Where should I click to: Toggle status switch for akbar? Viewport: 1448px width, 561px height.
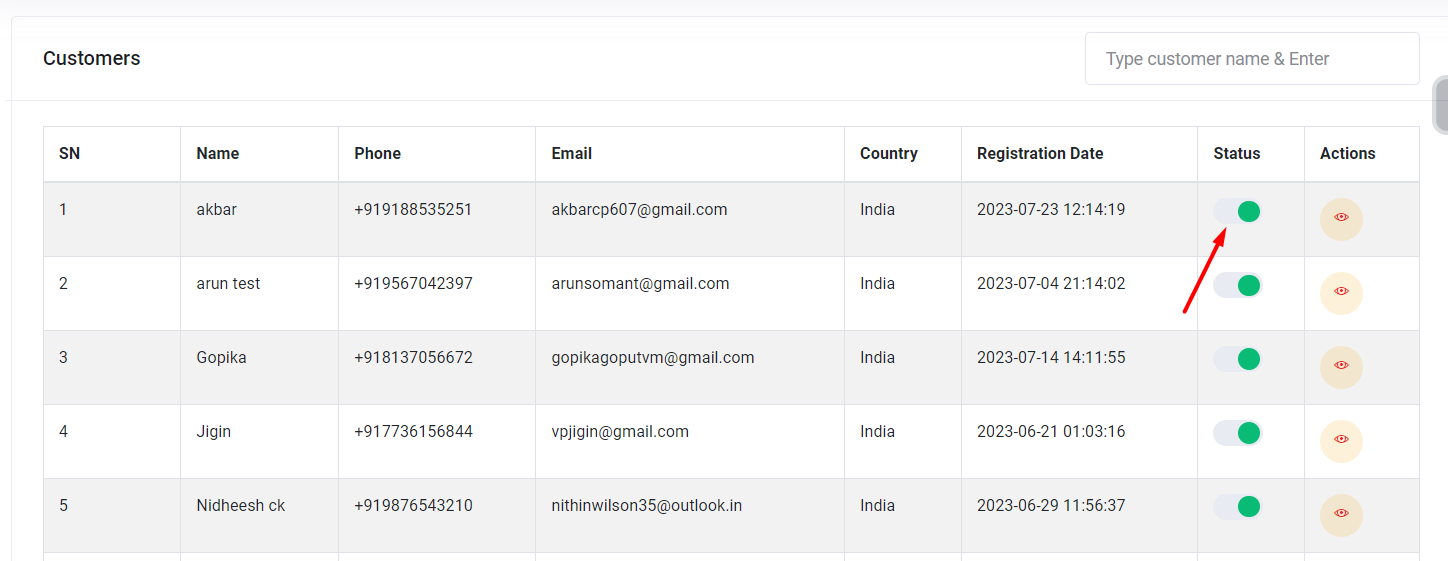[1238, 211]
